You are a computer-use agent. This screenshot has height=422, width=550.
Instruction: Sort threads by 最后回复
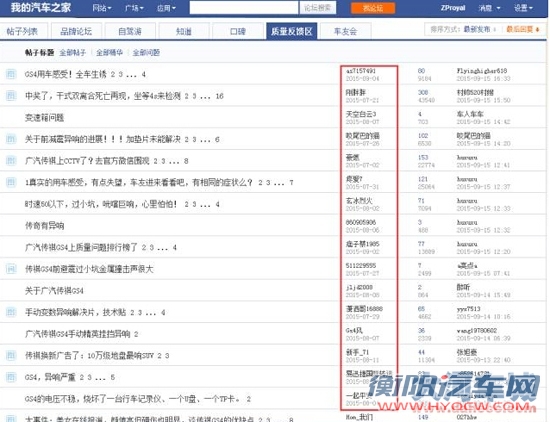[x=519, y=29]
